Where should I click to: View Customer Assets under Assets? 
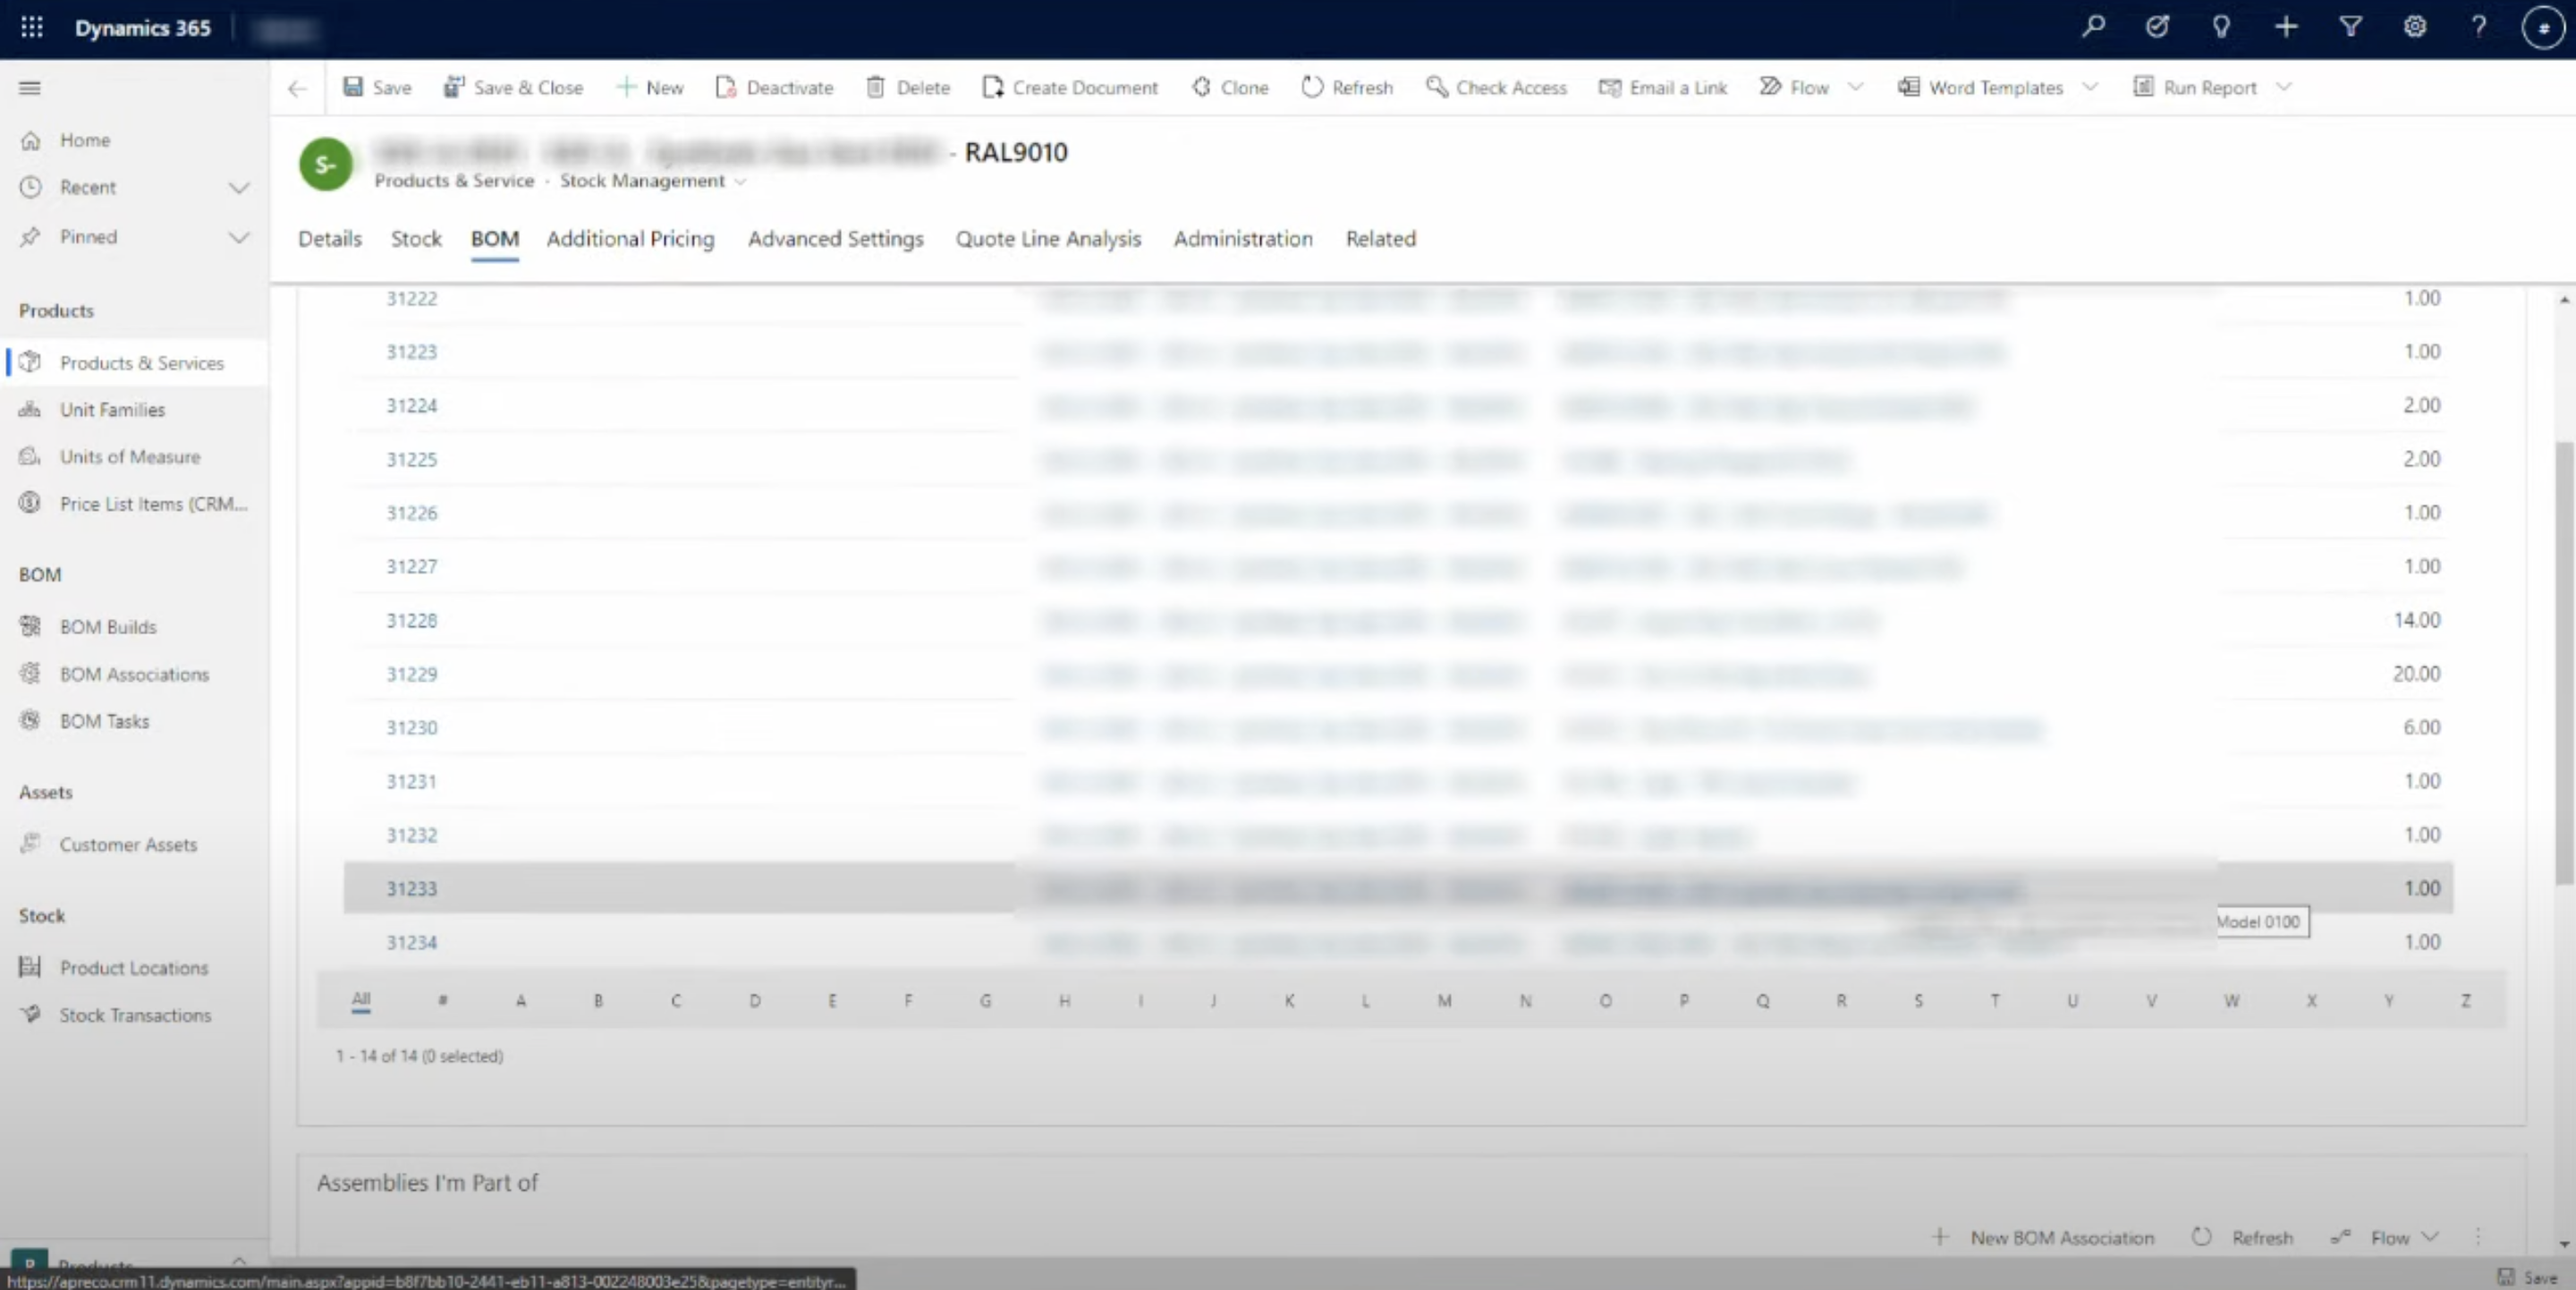click(128, 844)
